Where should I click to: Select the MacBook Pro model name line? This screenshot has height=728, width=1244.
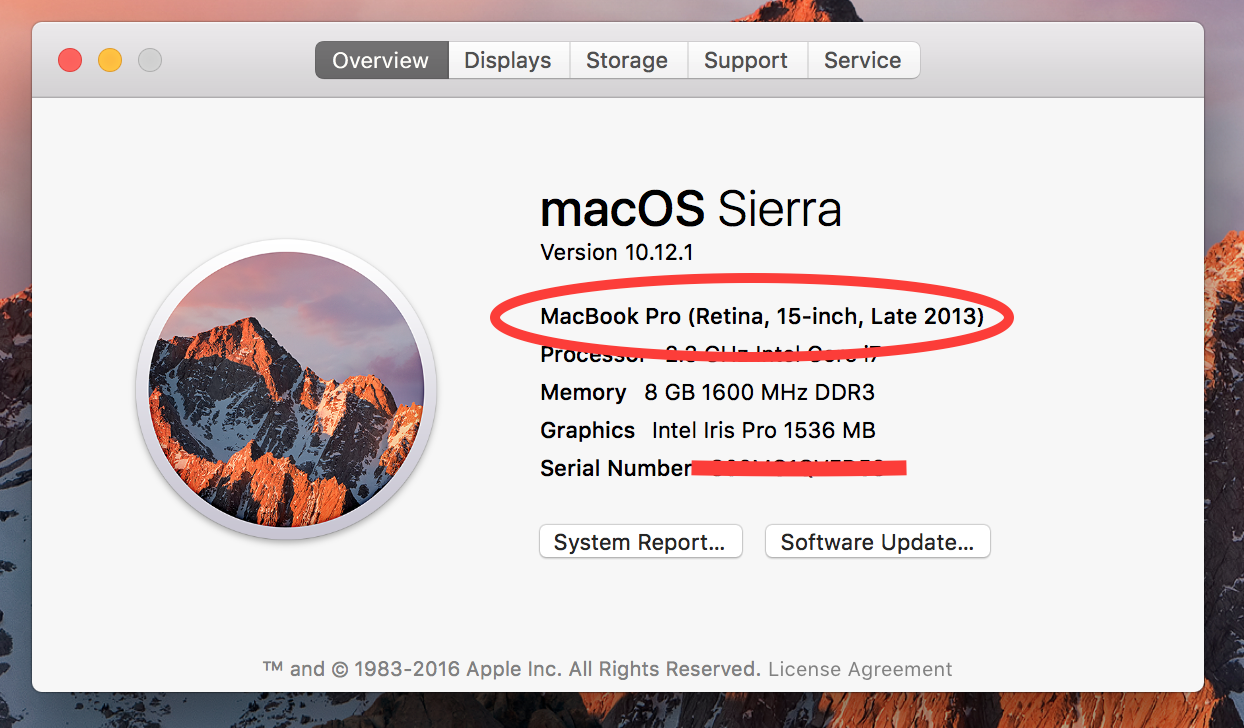point(762,317)
